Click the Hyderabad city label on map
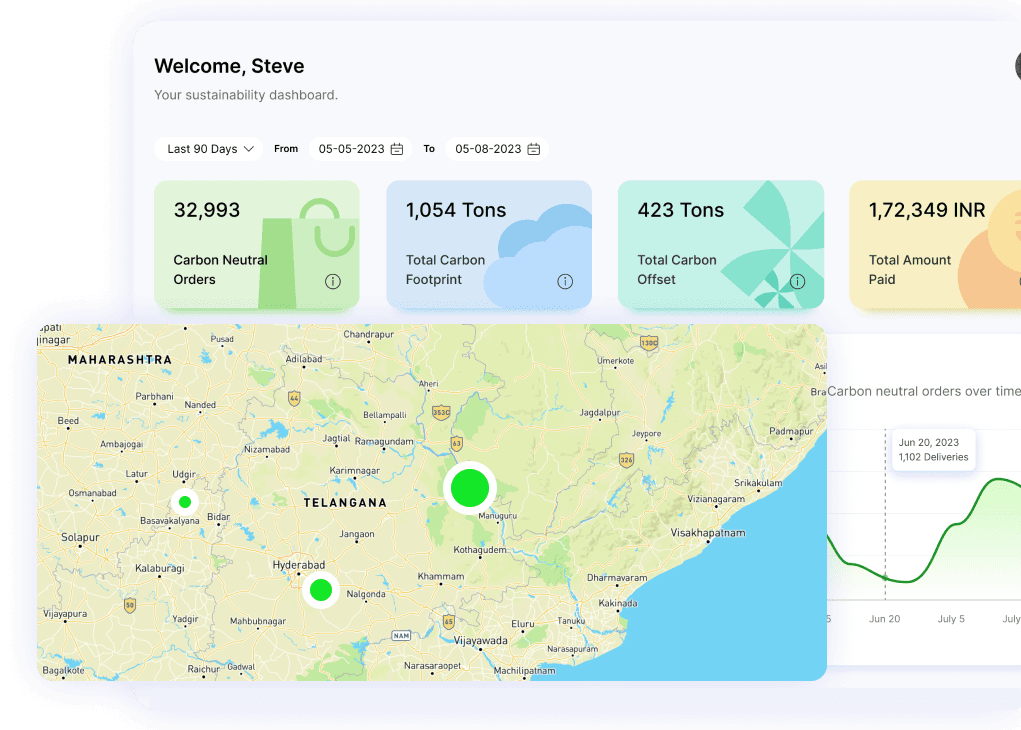1021x730 pixels. [x=299, y=565]
